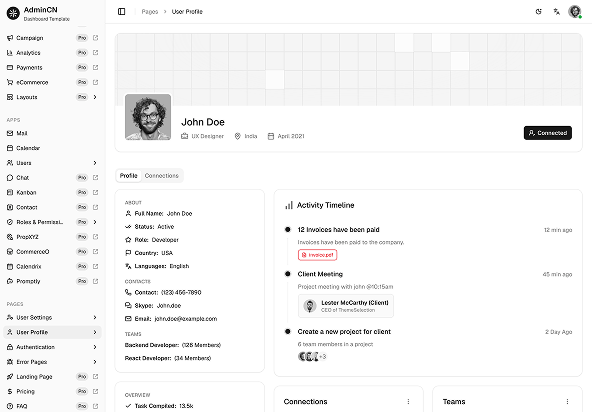This screenshot has height=412, width=592.
Task: Open Chat external link icon
Action: [96, 177]
